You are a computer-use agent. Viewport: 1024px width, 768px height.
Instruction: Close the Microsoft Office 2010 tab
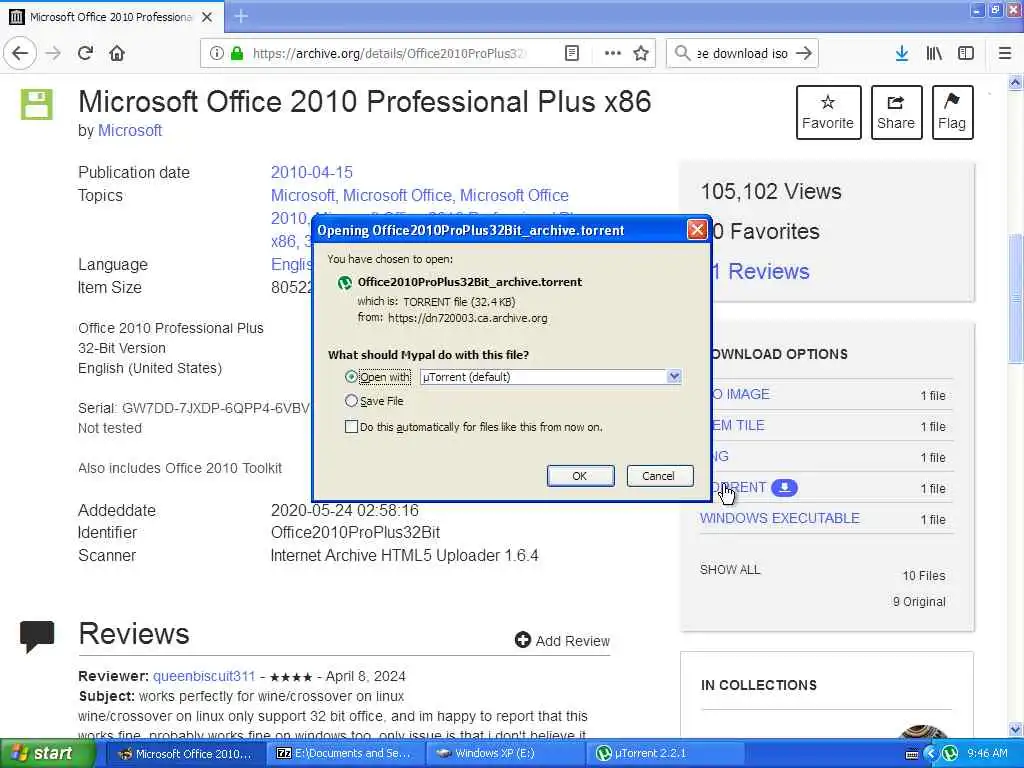[x=207, y=17]
